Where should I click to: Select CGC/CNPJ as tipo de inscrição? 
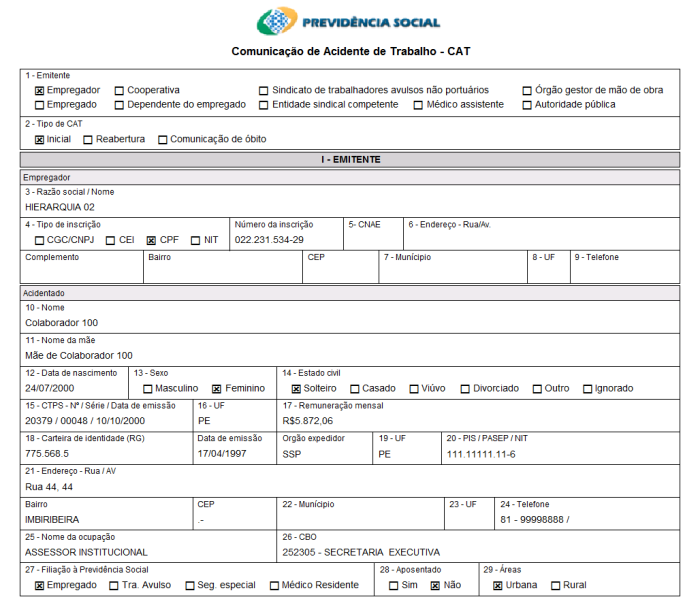click(39, 241)
